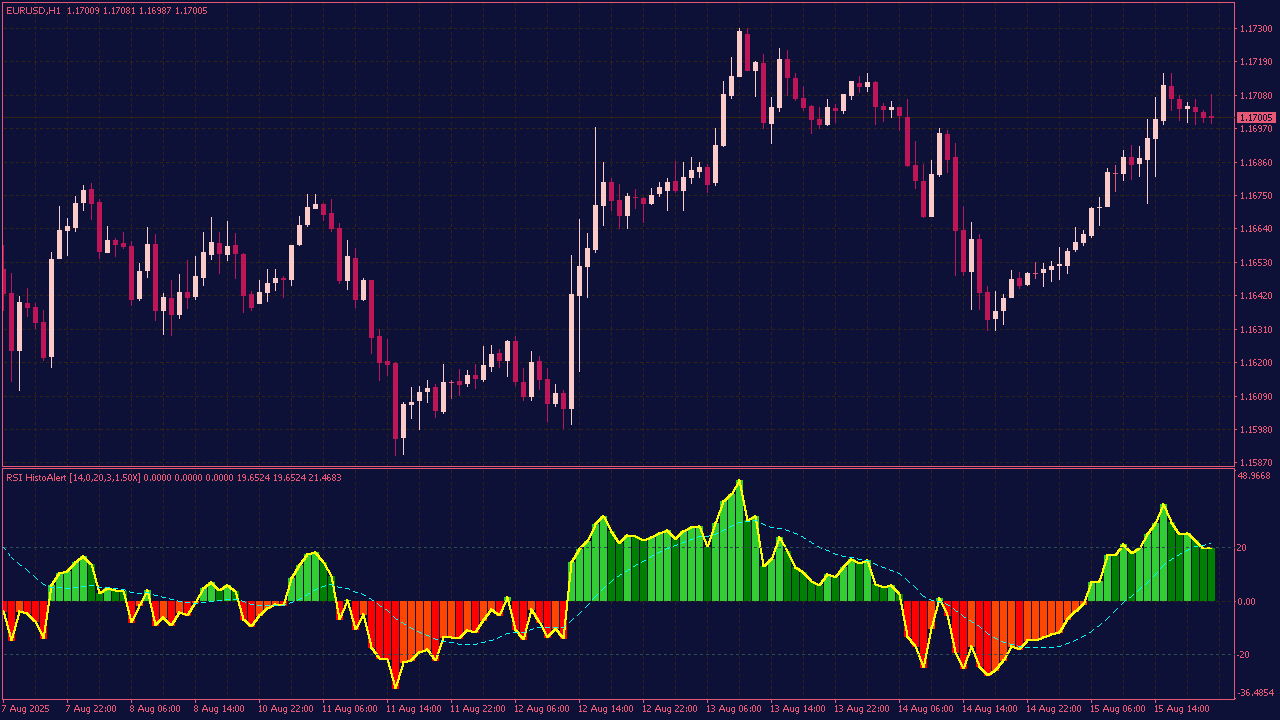Select the 15 Aug 14:00 time label
This screenshot has height=720, width=1280.
pos(1181,709)
